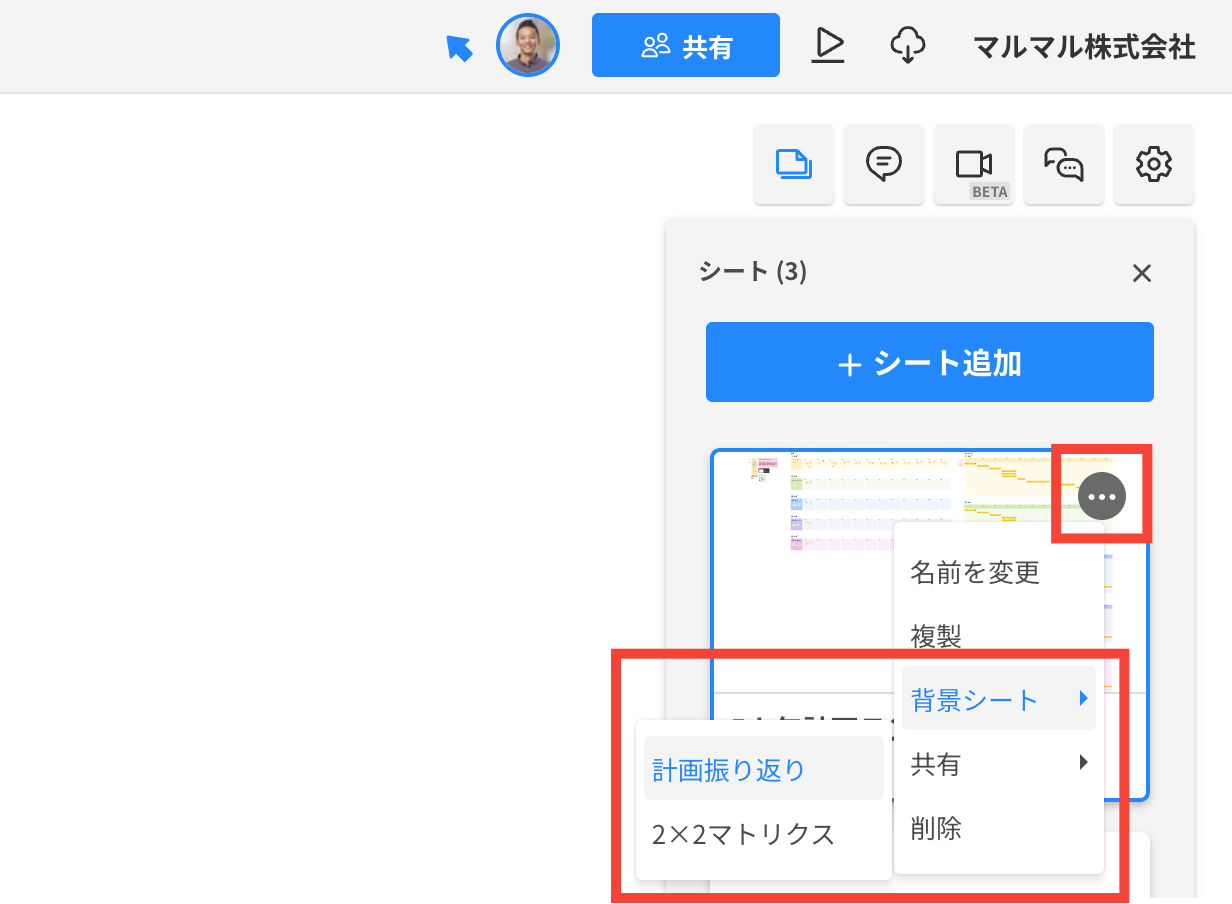Click the シート追加 button
Viewport: 1232px width, 904px height.
[x=930, y=362]
